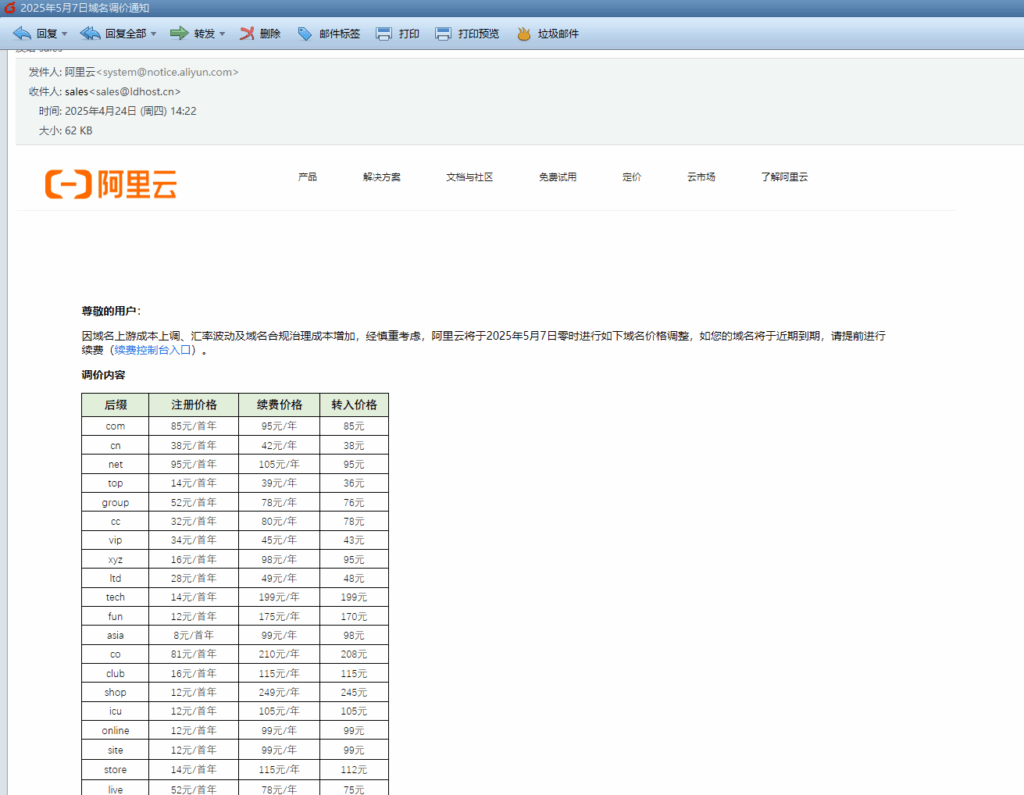Open print preview (打印预览) icon
The height and width of the screenshot is (795, 1024).
click(x=443, y=33)
